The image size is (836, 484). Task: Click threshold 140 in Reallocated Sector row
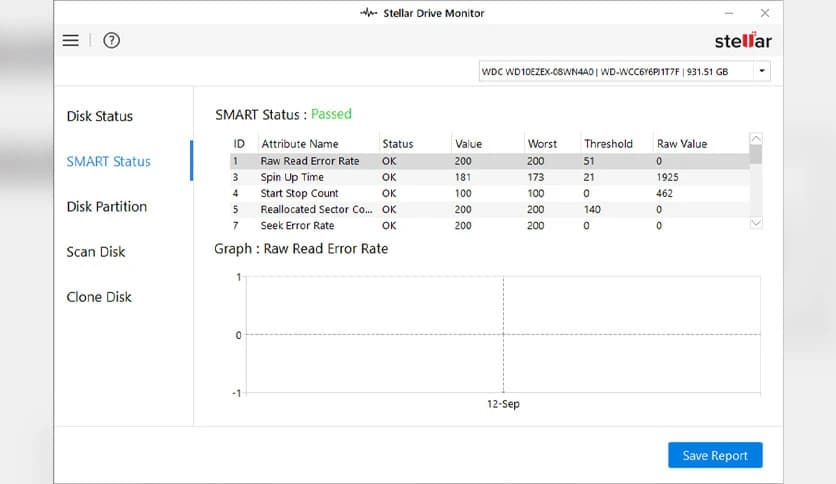click(592, 209)
